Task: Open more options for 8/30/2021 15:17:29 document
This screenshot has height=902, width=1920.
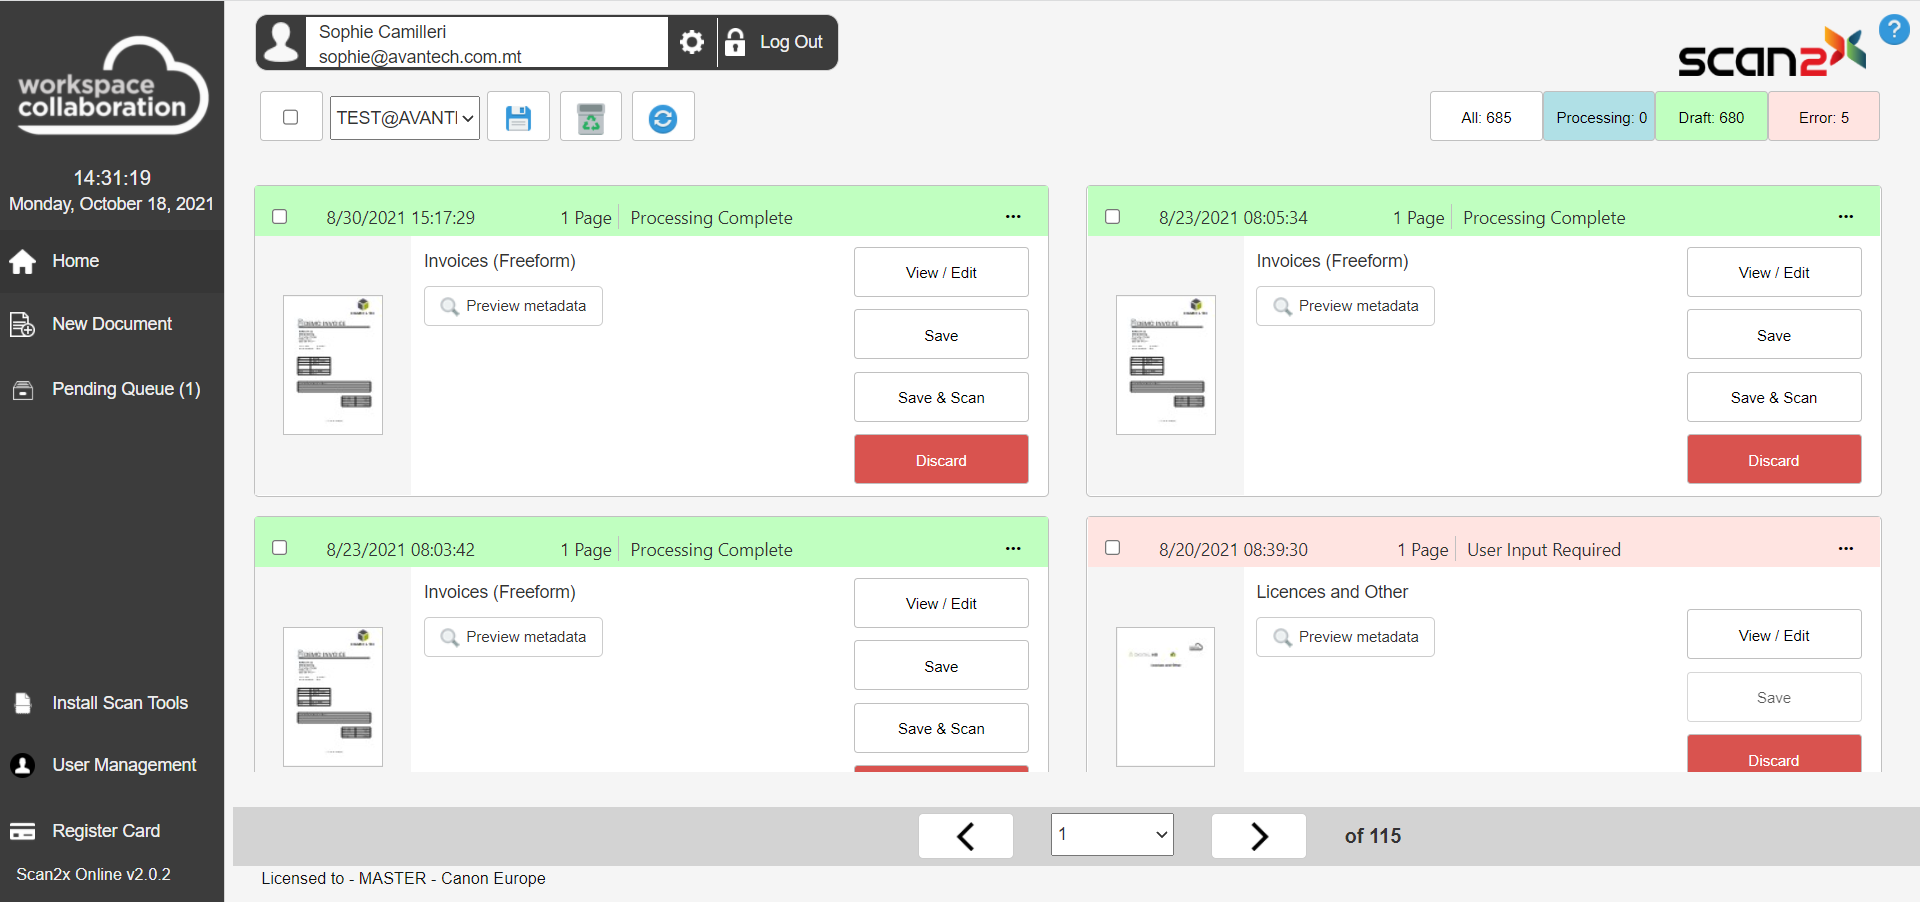Action: pyautogui.click(x=1013, y=217)
